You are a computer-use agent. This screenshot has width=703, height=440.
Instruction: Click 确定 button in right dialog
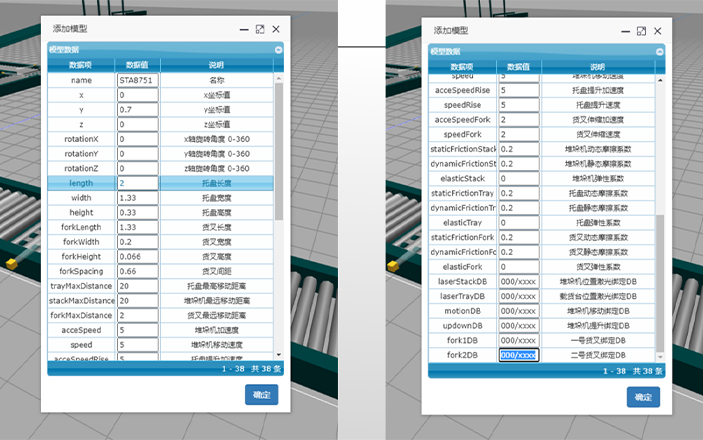click(643, 397)
